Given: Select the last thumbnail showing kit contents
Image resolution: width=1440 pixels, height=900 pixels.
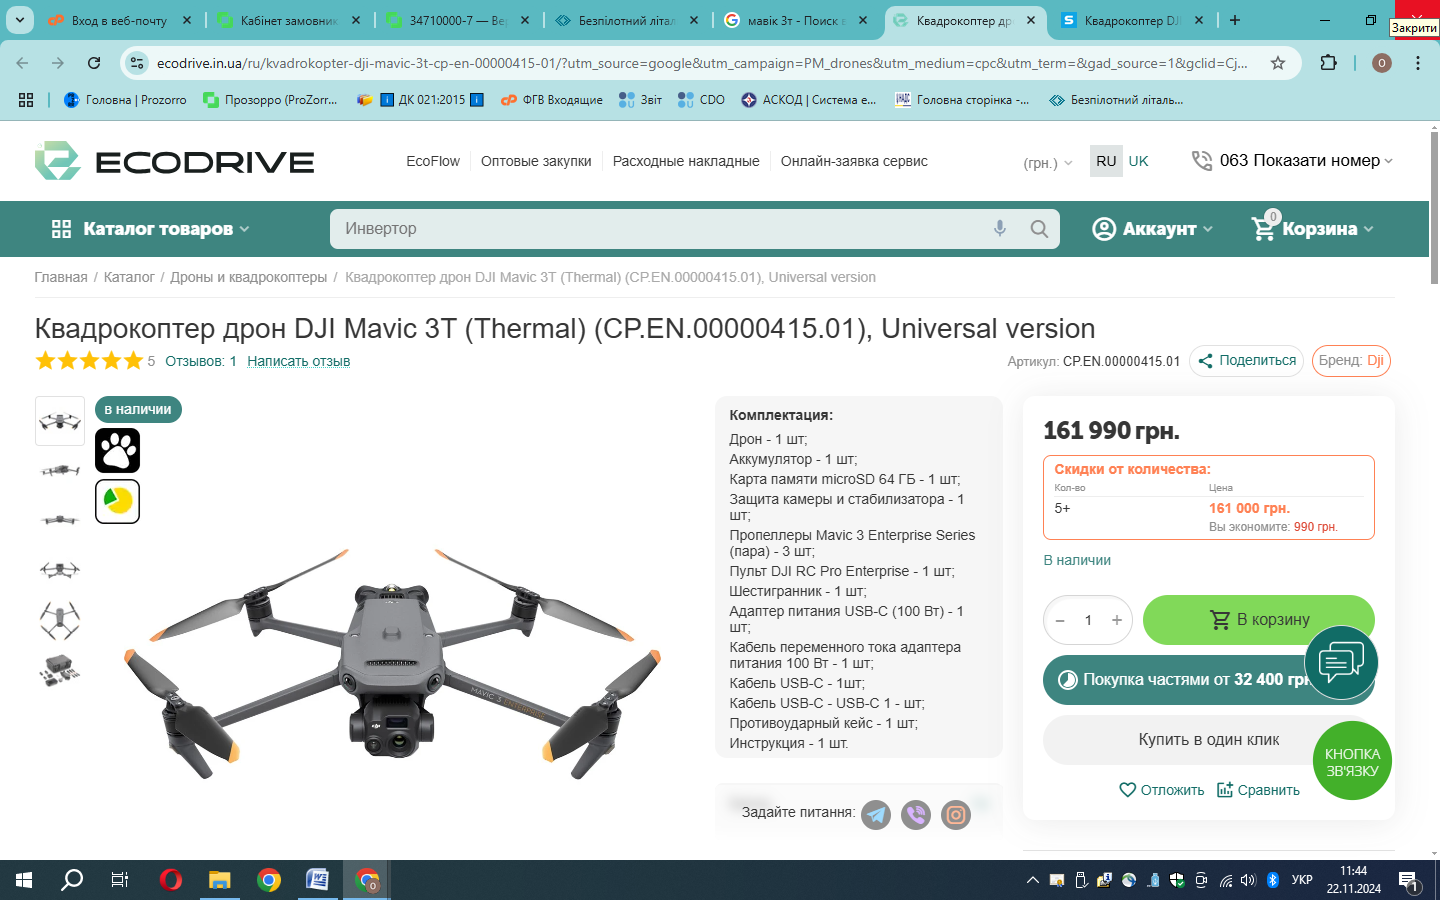Looking at the screenshot, I should point(60,670).
